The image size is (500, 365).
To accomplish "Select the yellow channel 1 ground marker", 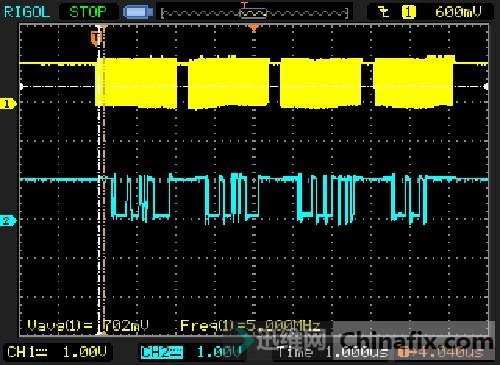I will click(x=7, y=104).
